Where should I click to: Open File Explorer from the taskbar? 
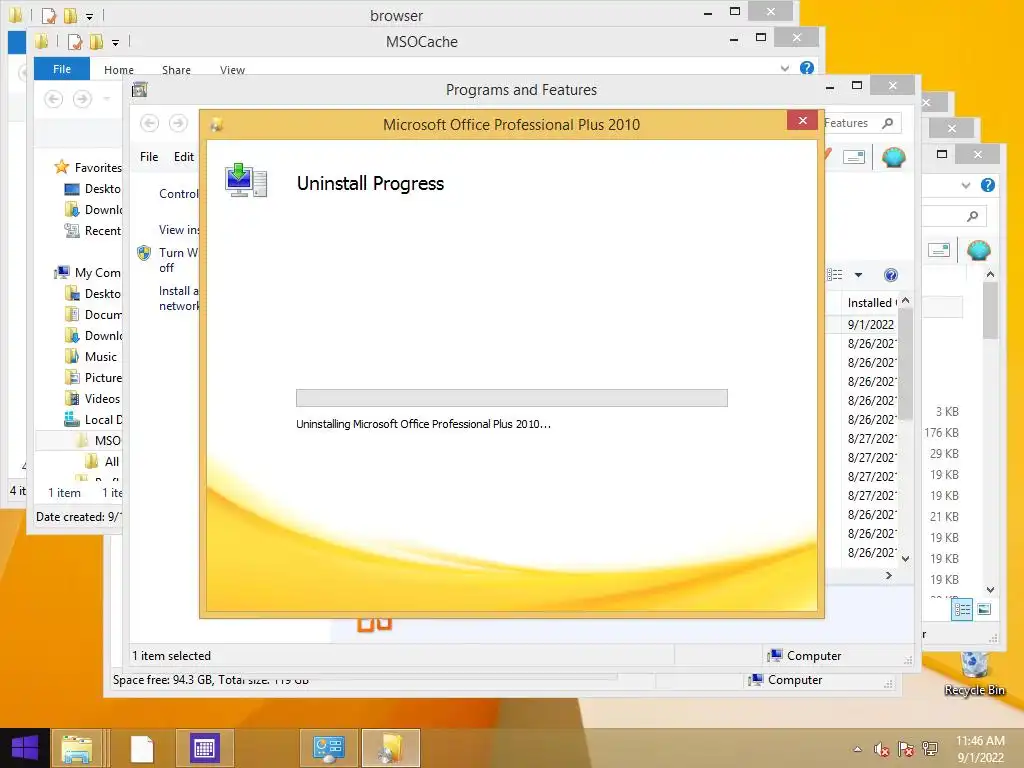[x=77, y=748]
